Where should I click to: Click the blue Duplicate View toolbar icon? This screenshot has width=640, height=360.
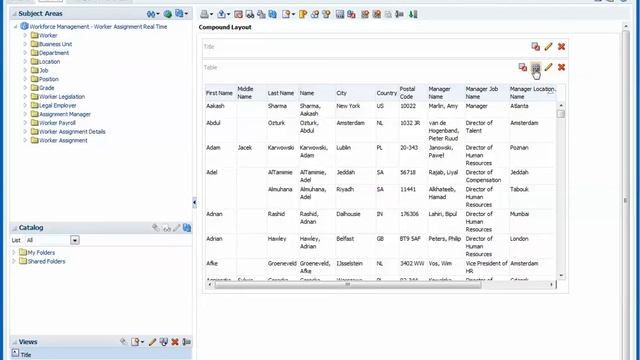point(273,14)
